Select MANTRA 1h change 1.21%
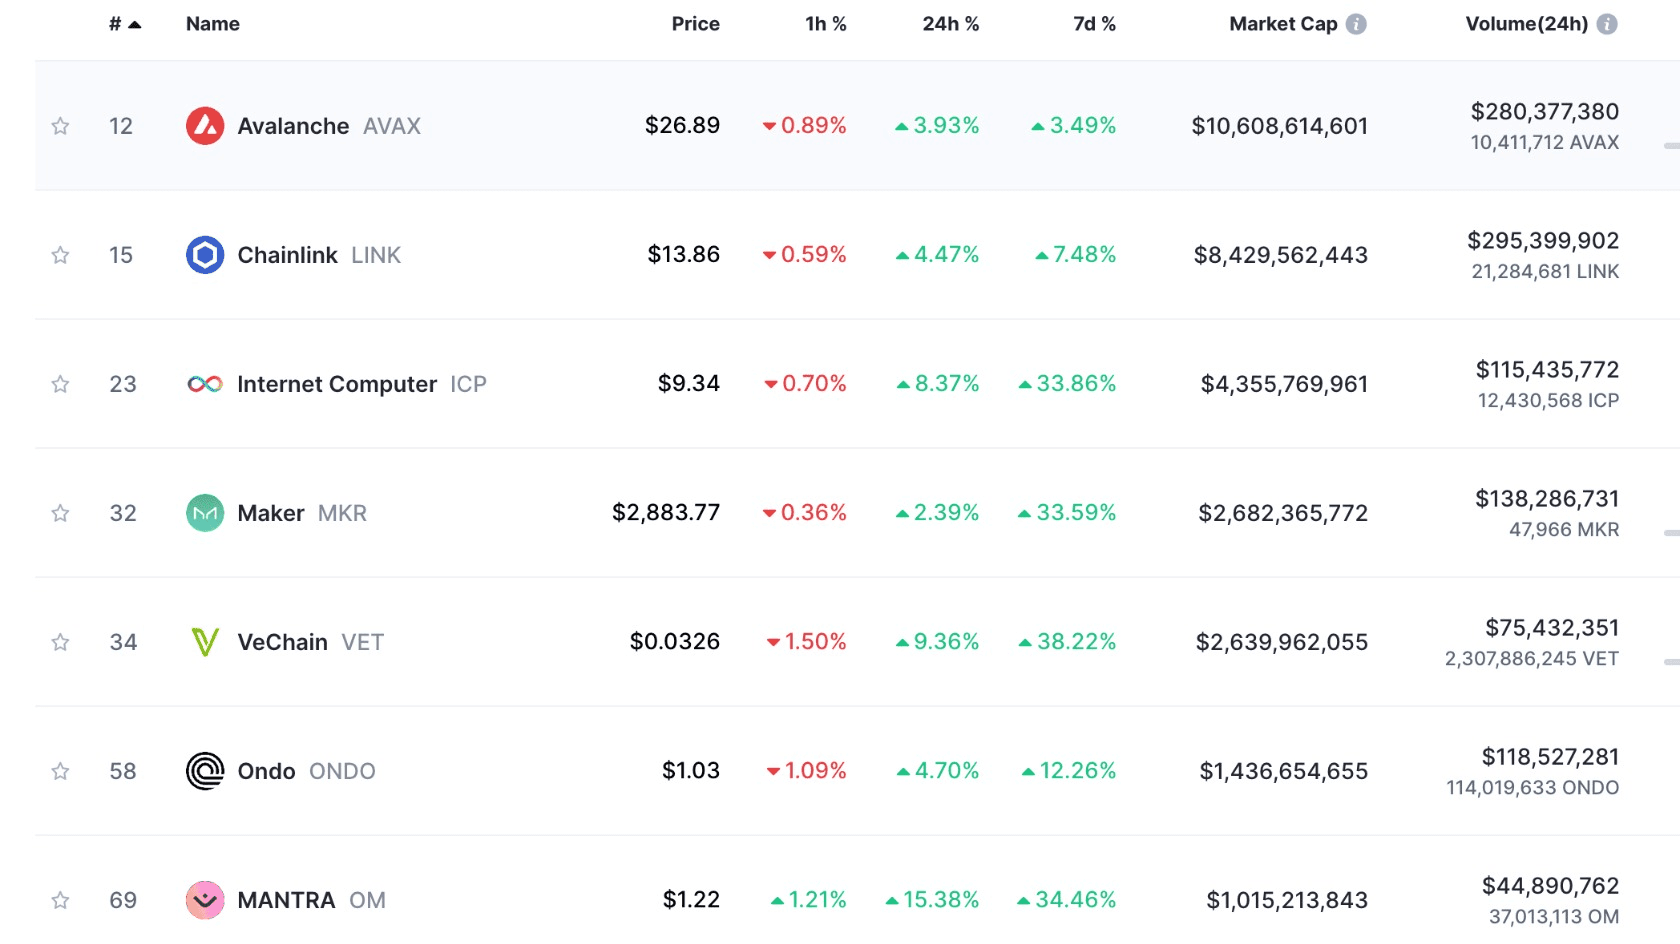Screen dimensions: 1680x944 point(809,899)
